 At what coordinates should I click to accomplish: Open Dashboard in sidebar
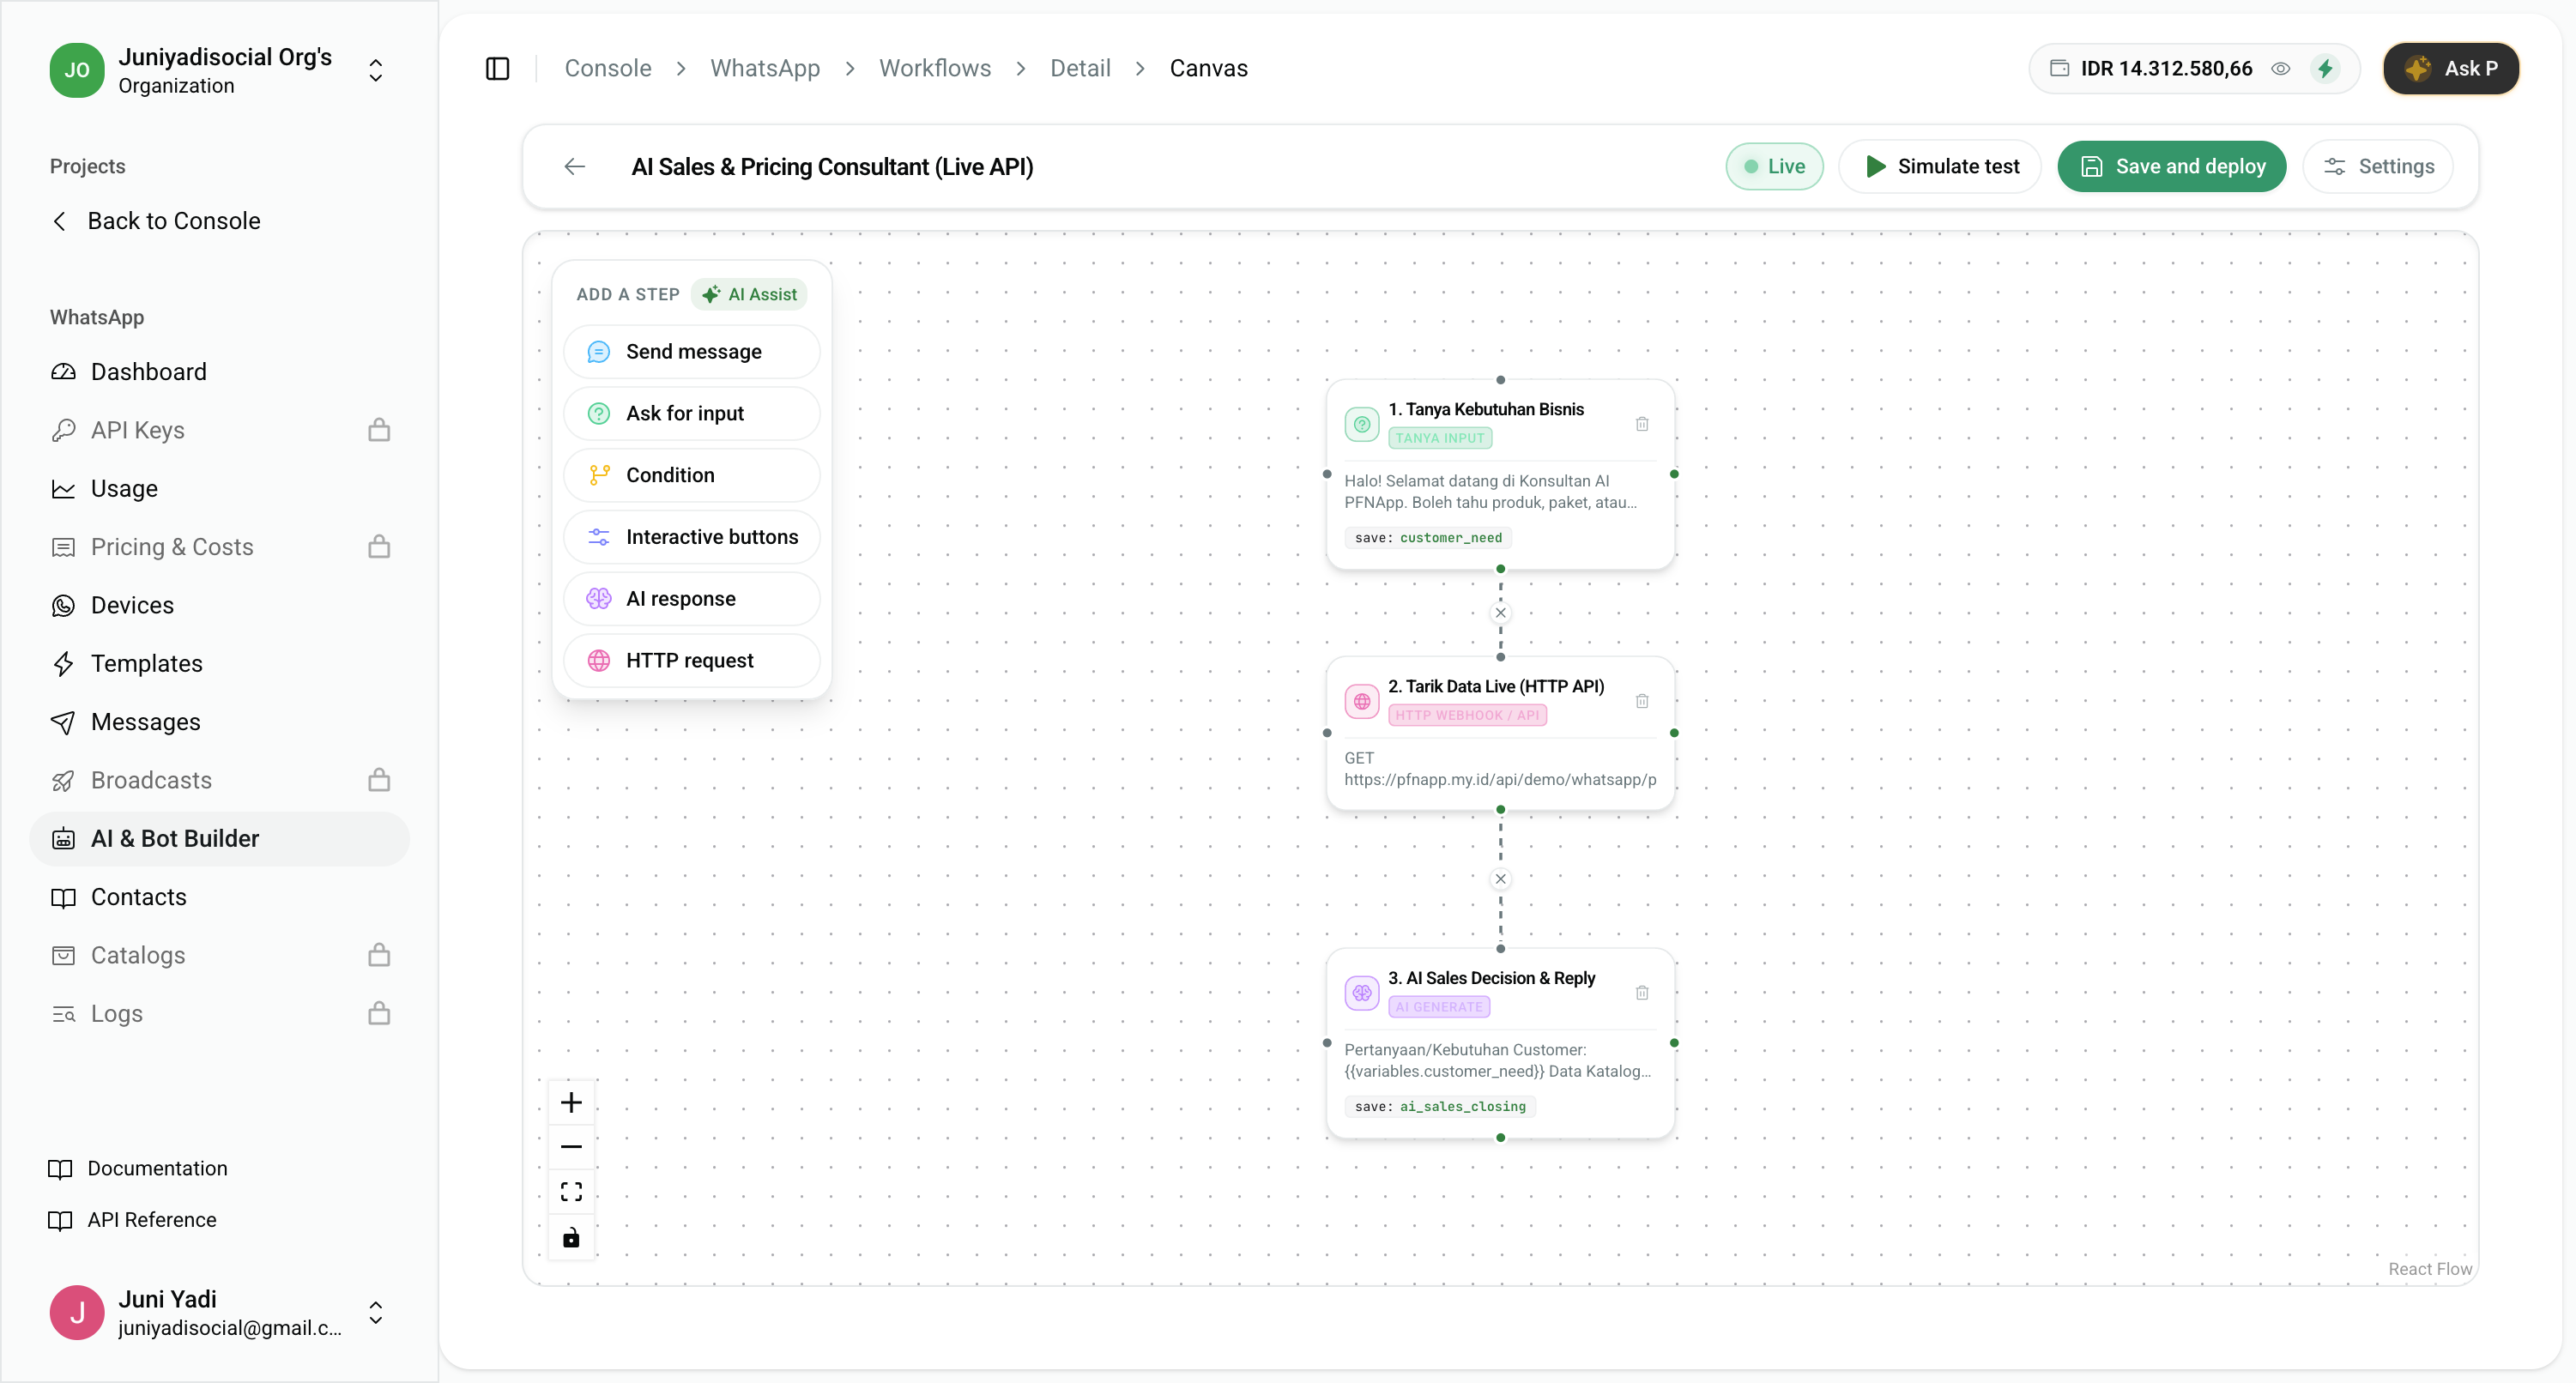(220, 372)
